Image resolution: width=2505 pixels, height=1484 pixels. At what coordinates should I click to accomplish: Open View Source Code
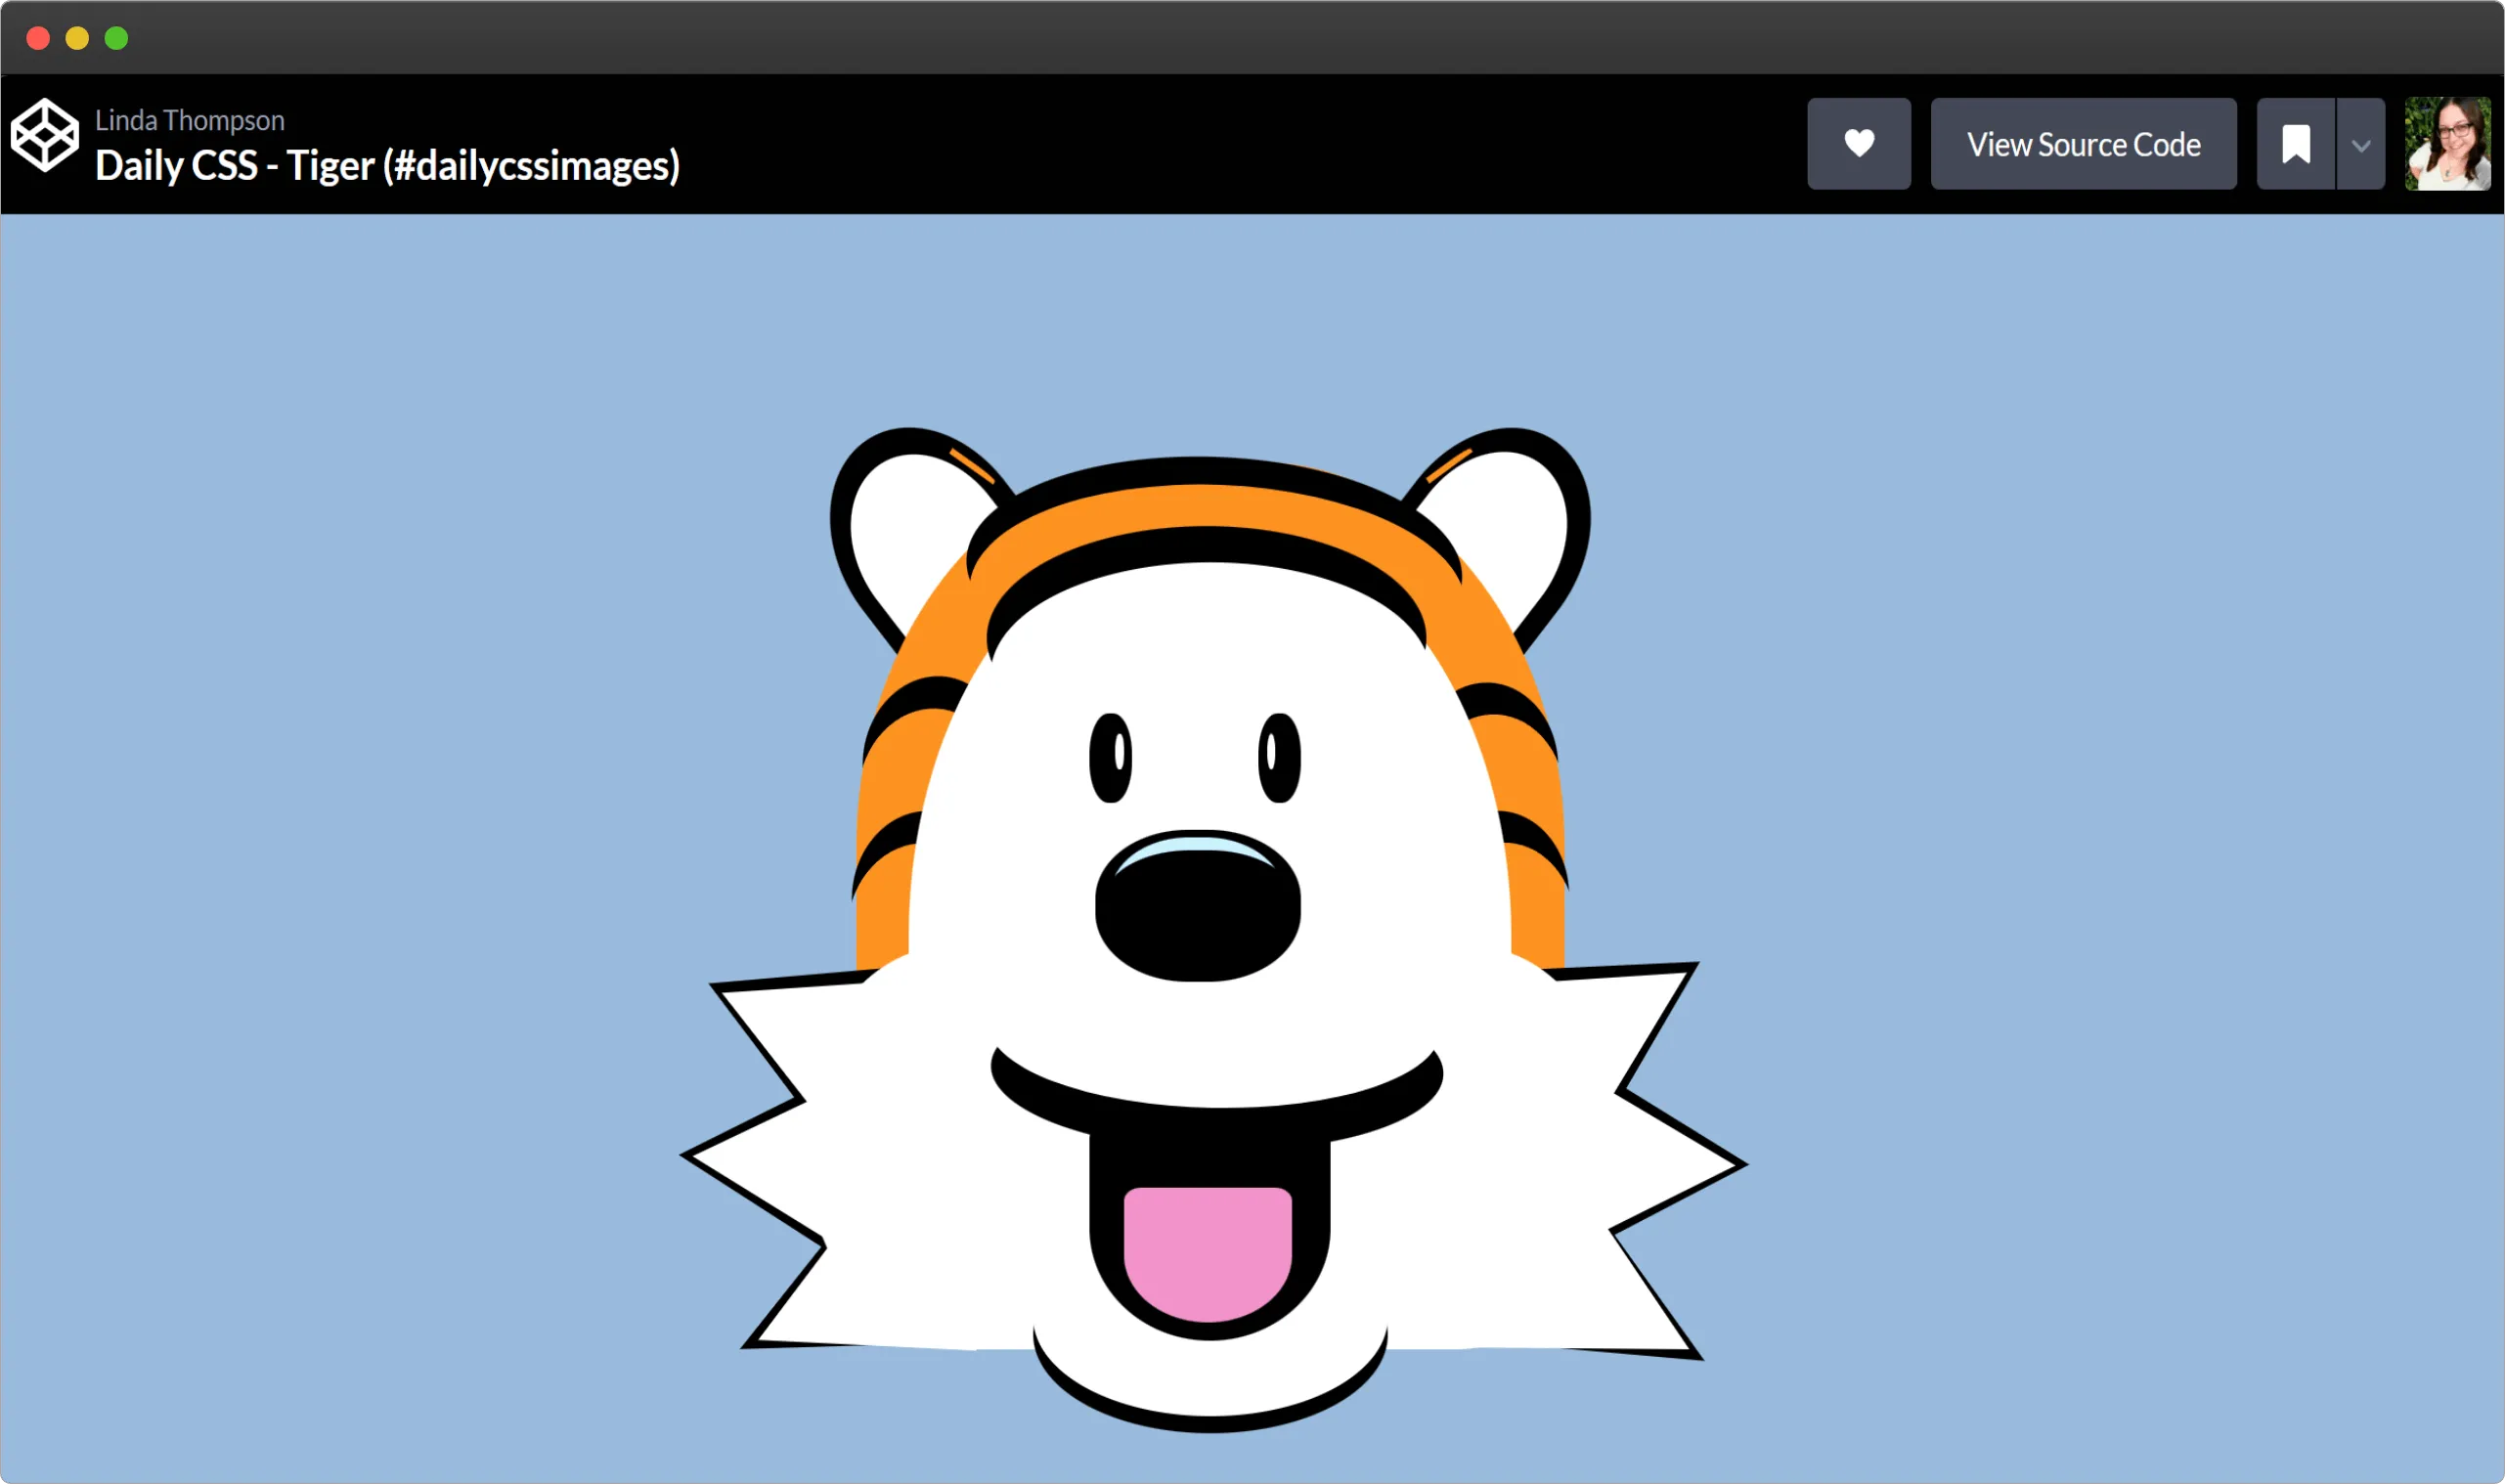tap(2083, 144)
